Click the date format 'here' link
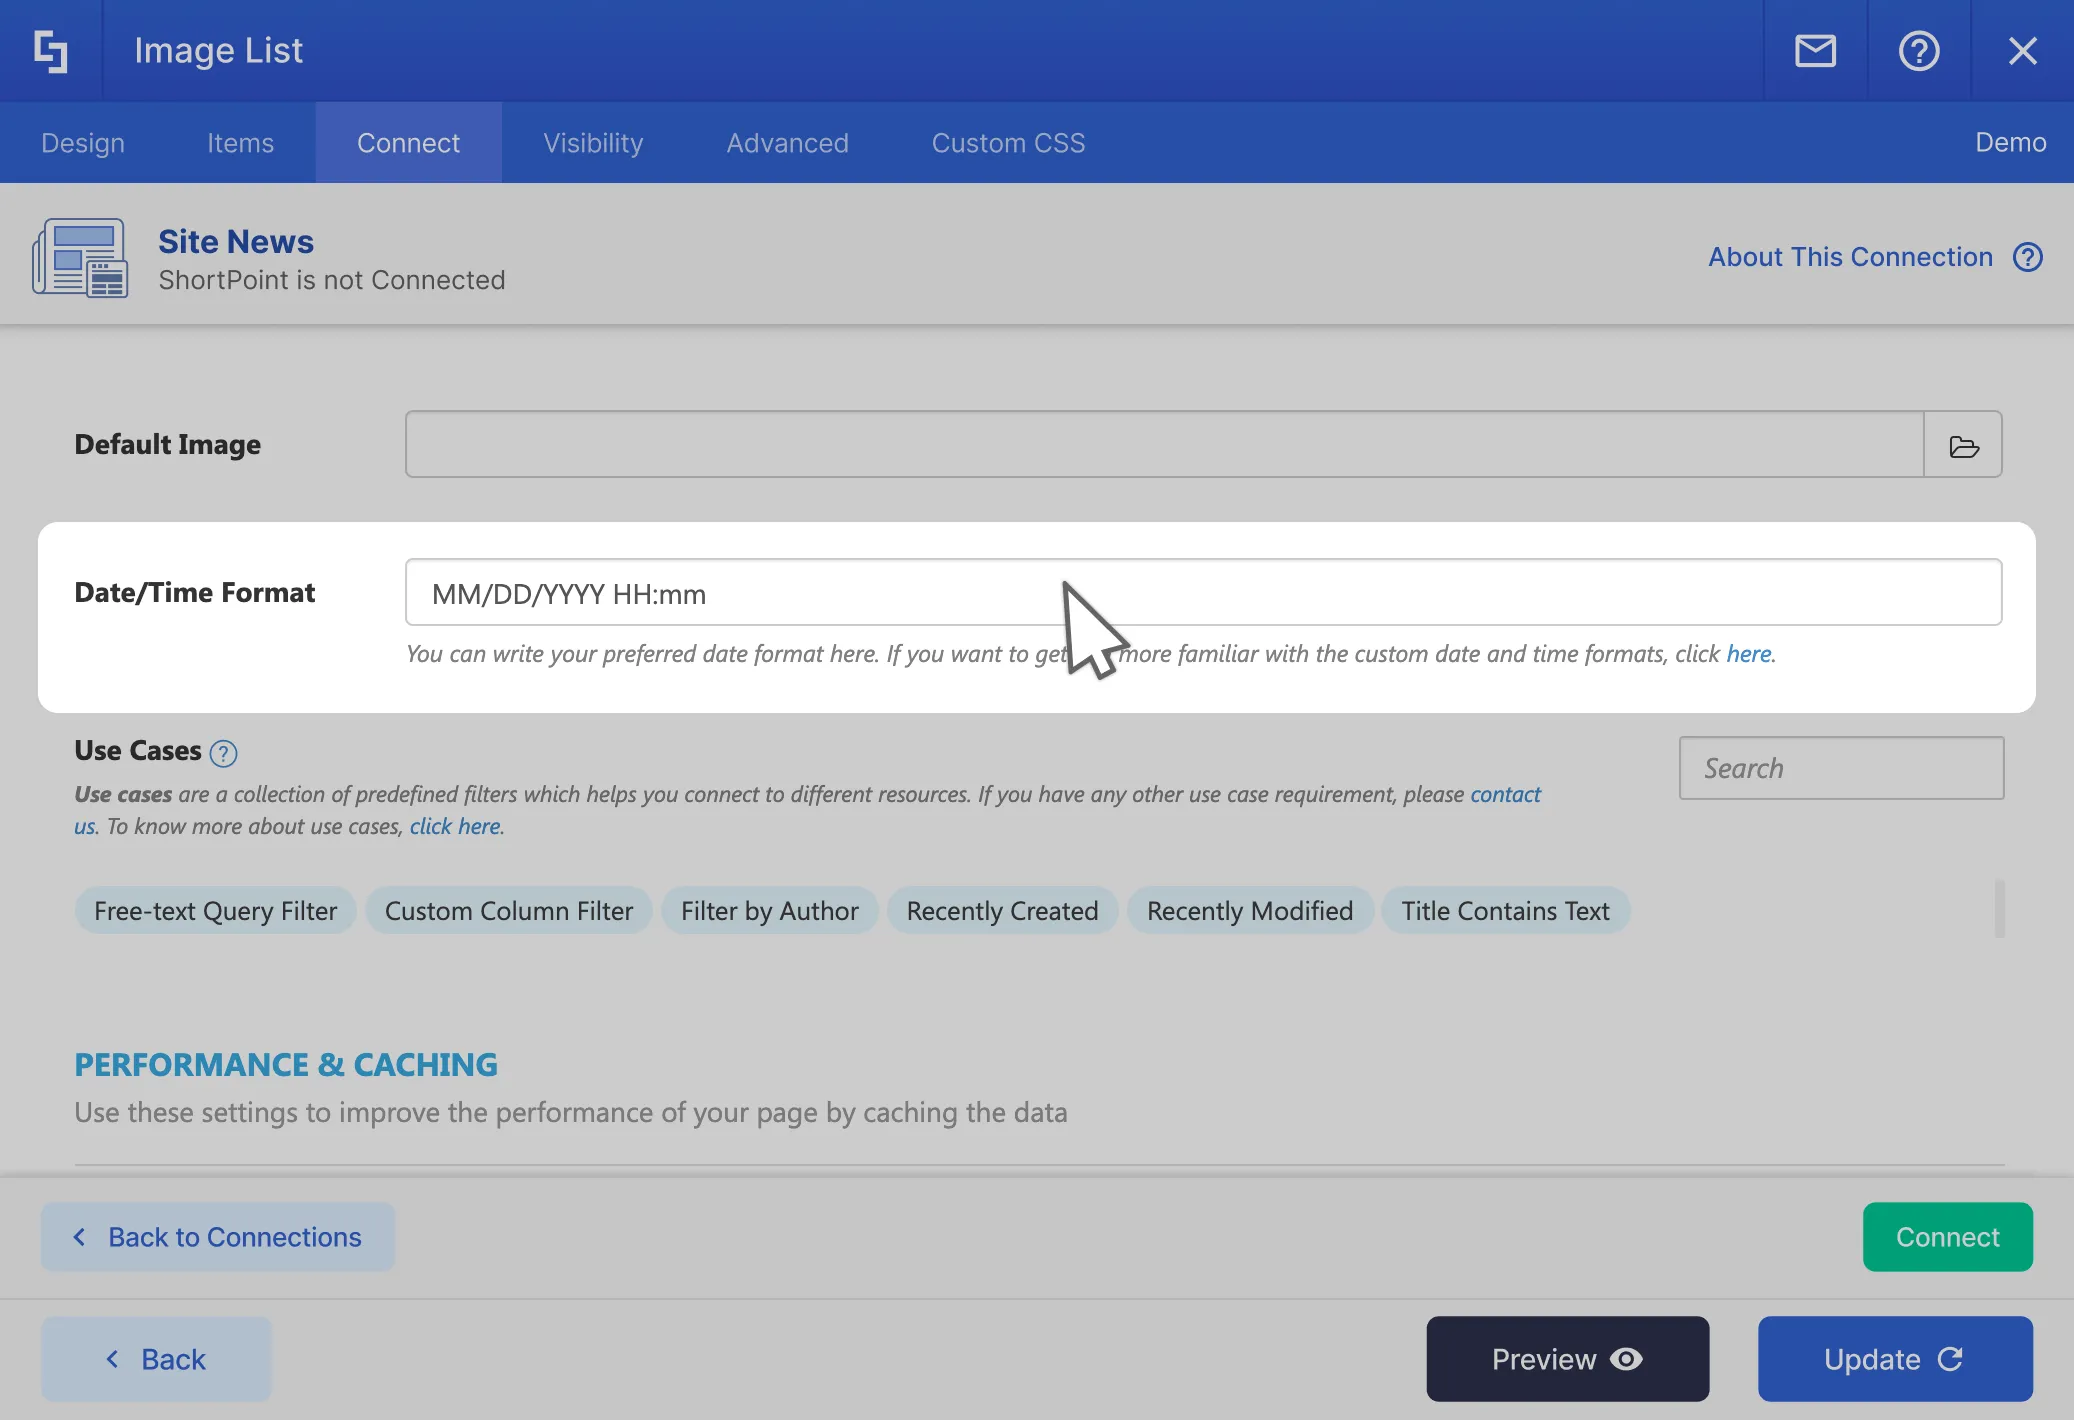2074x1420 pixels. pyautogui.click(x=1748, y=654)
